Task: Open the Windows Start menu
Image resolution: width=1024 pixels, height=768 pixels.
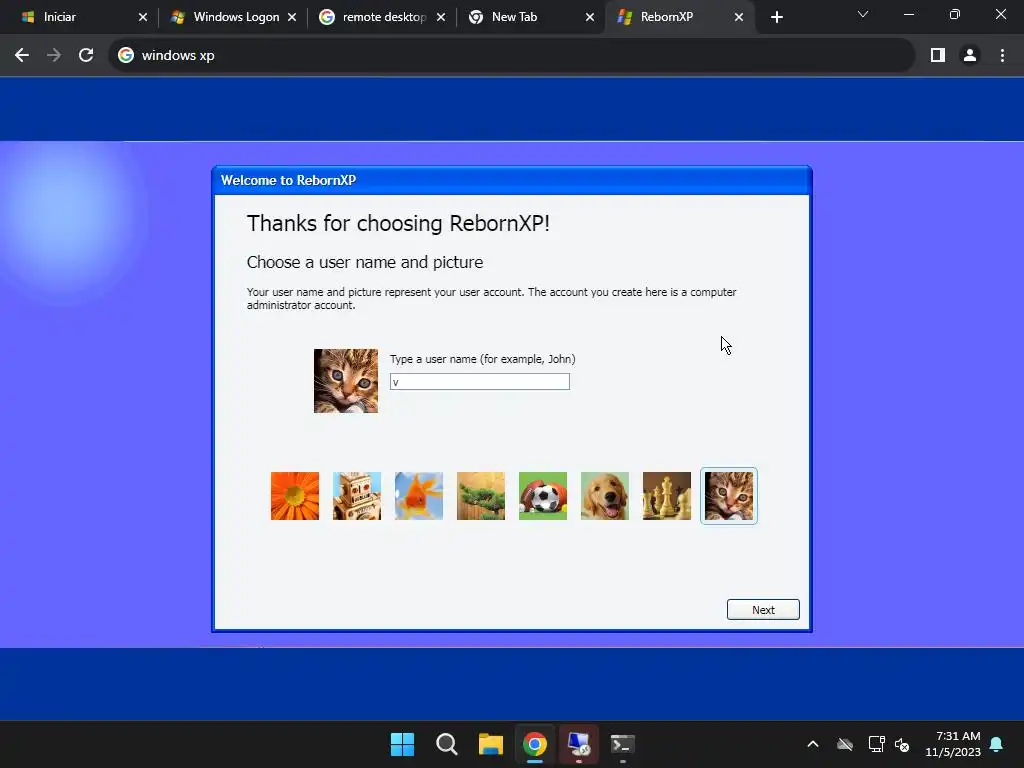Action: 402,744
